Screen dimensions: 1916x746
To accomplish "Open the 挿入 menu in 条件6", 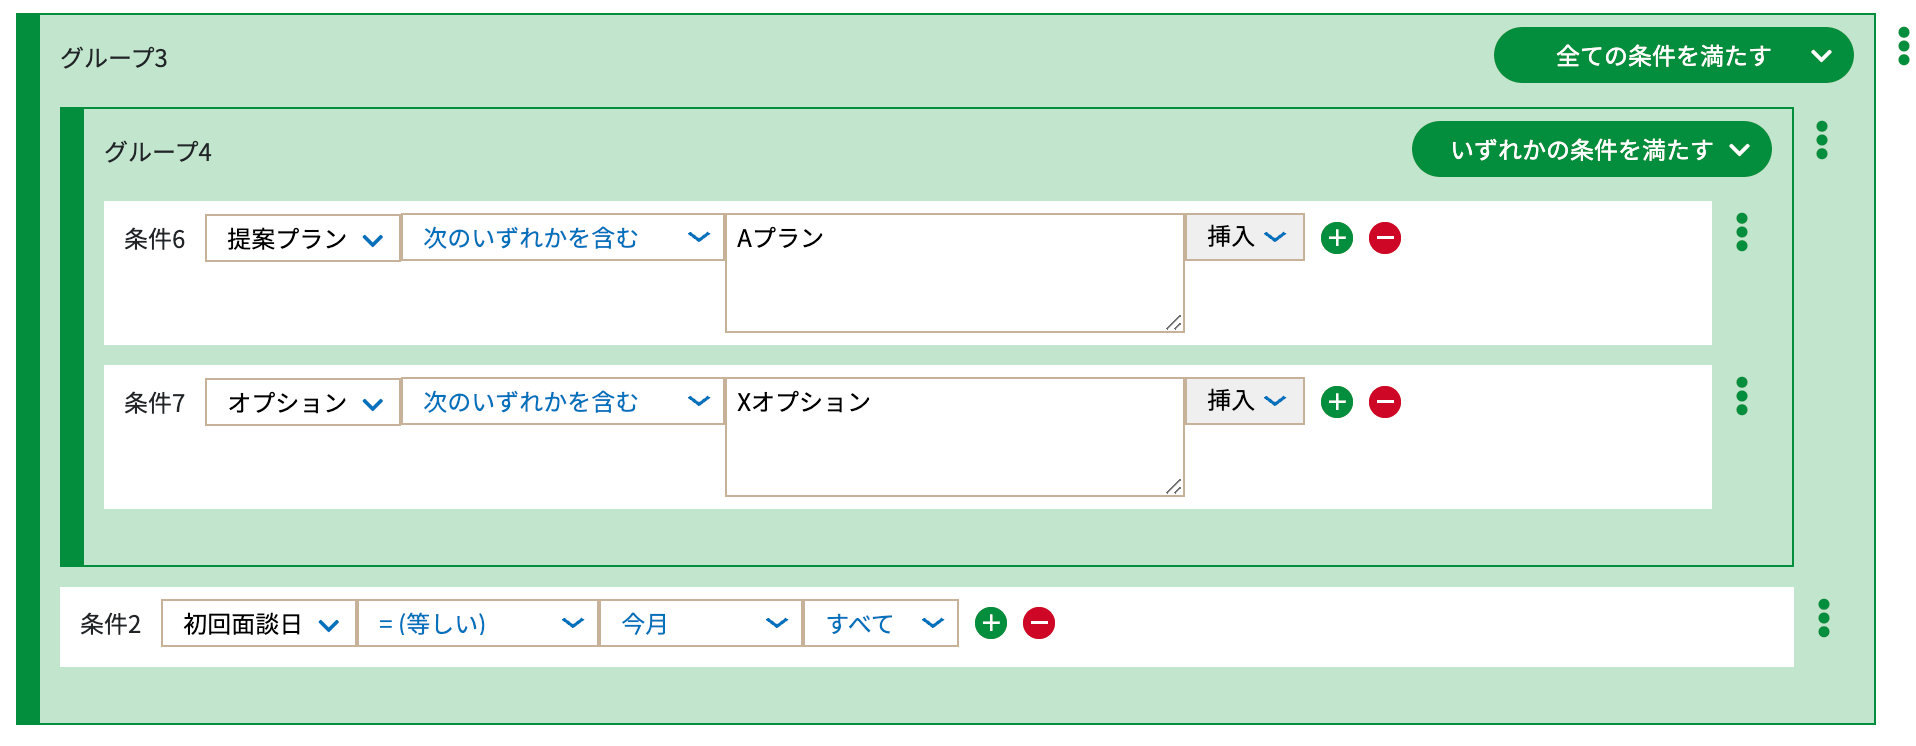I will [1245, 237].
